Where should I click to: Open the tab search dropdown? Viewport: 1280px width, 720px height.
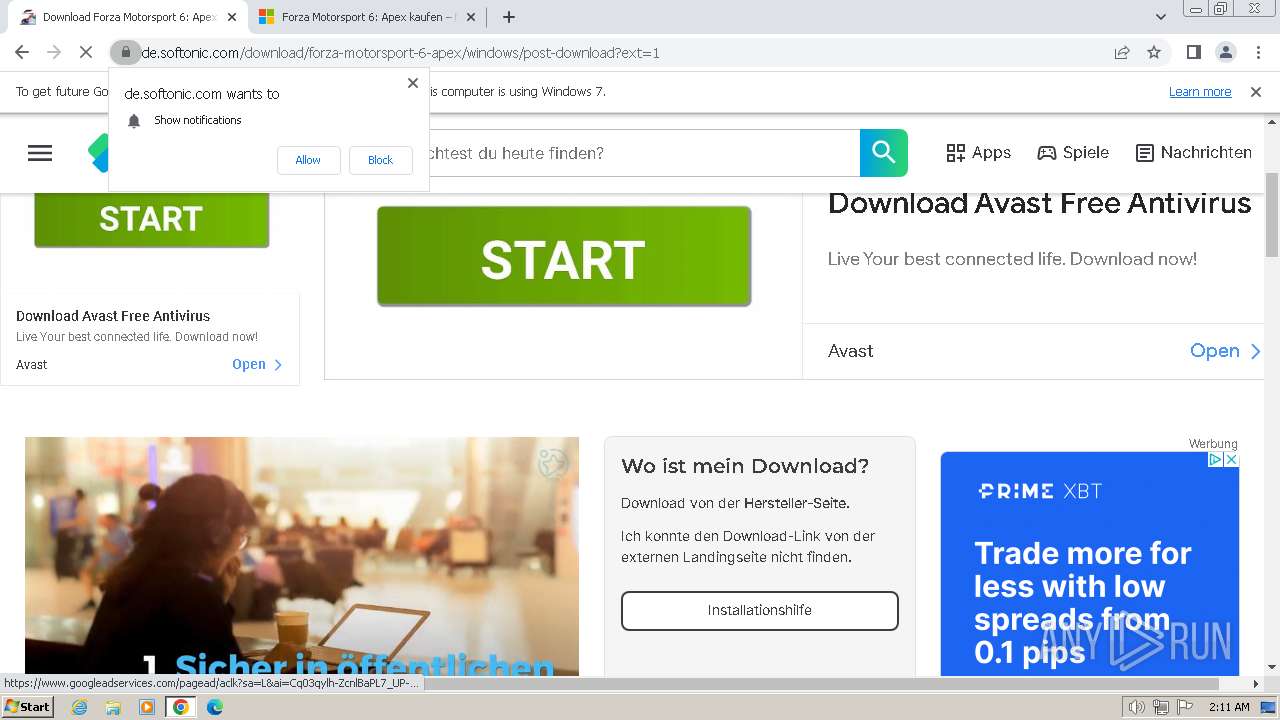pyautogui.click(x=1160, y=17)
